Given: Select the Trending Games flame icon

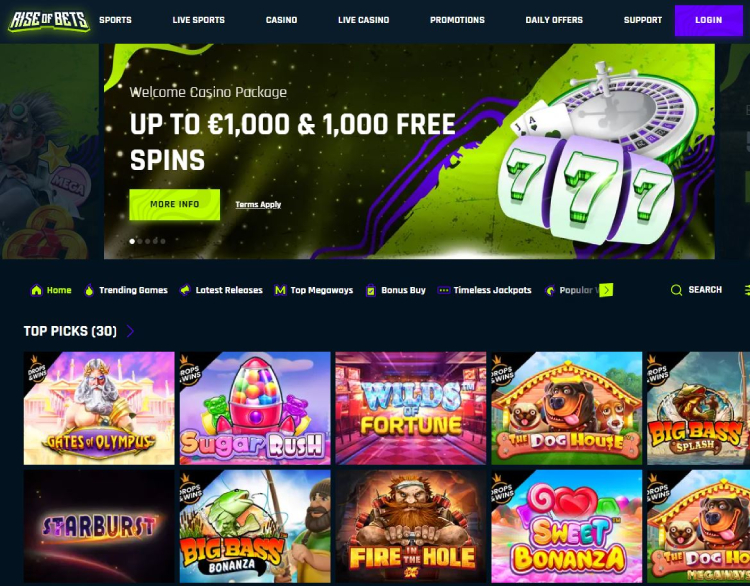Looking at the screenshot, I should pyautogui.click(x=89, y=290).
